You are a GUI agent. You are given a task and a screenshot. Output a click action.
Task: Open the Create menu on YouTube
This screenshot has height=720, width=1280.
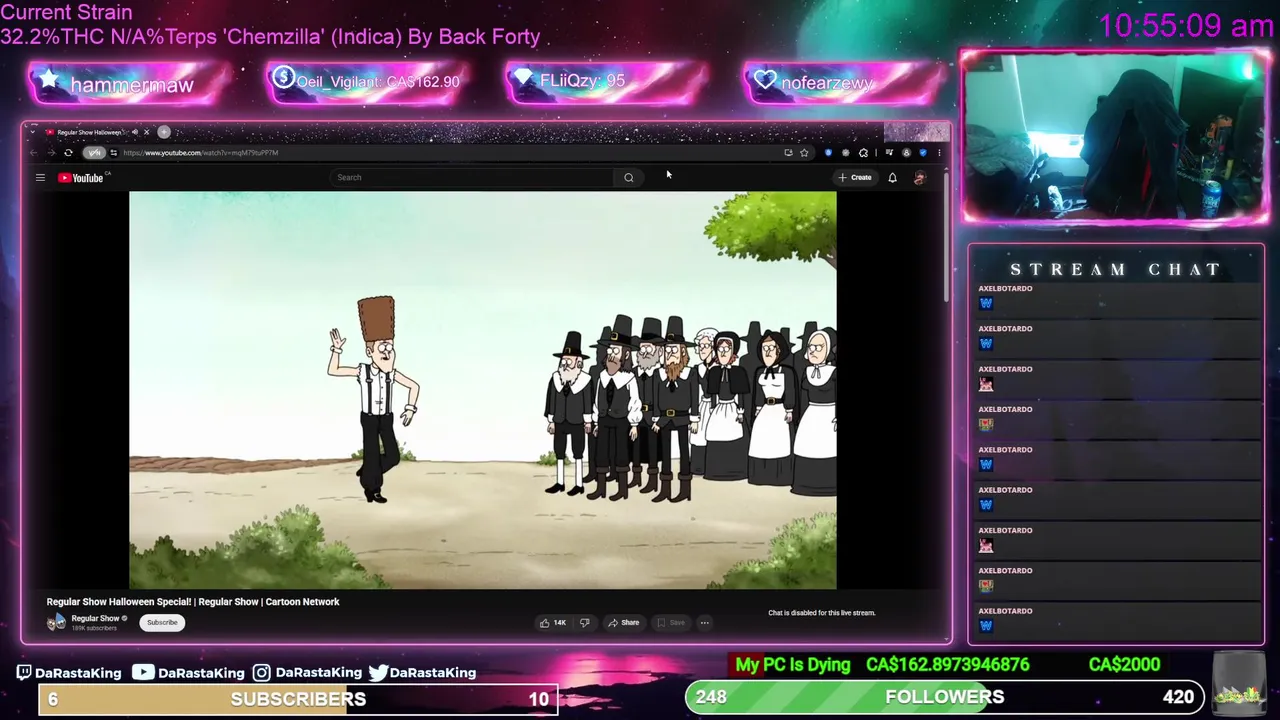click(x=855, y=178)
